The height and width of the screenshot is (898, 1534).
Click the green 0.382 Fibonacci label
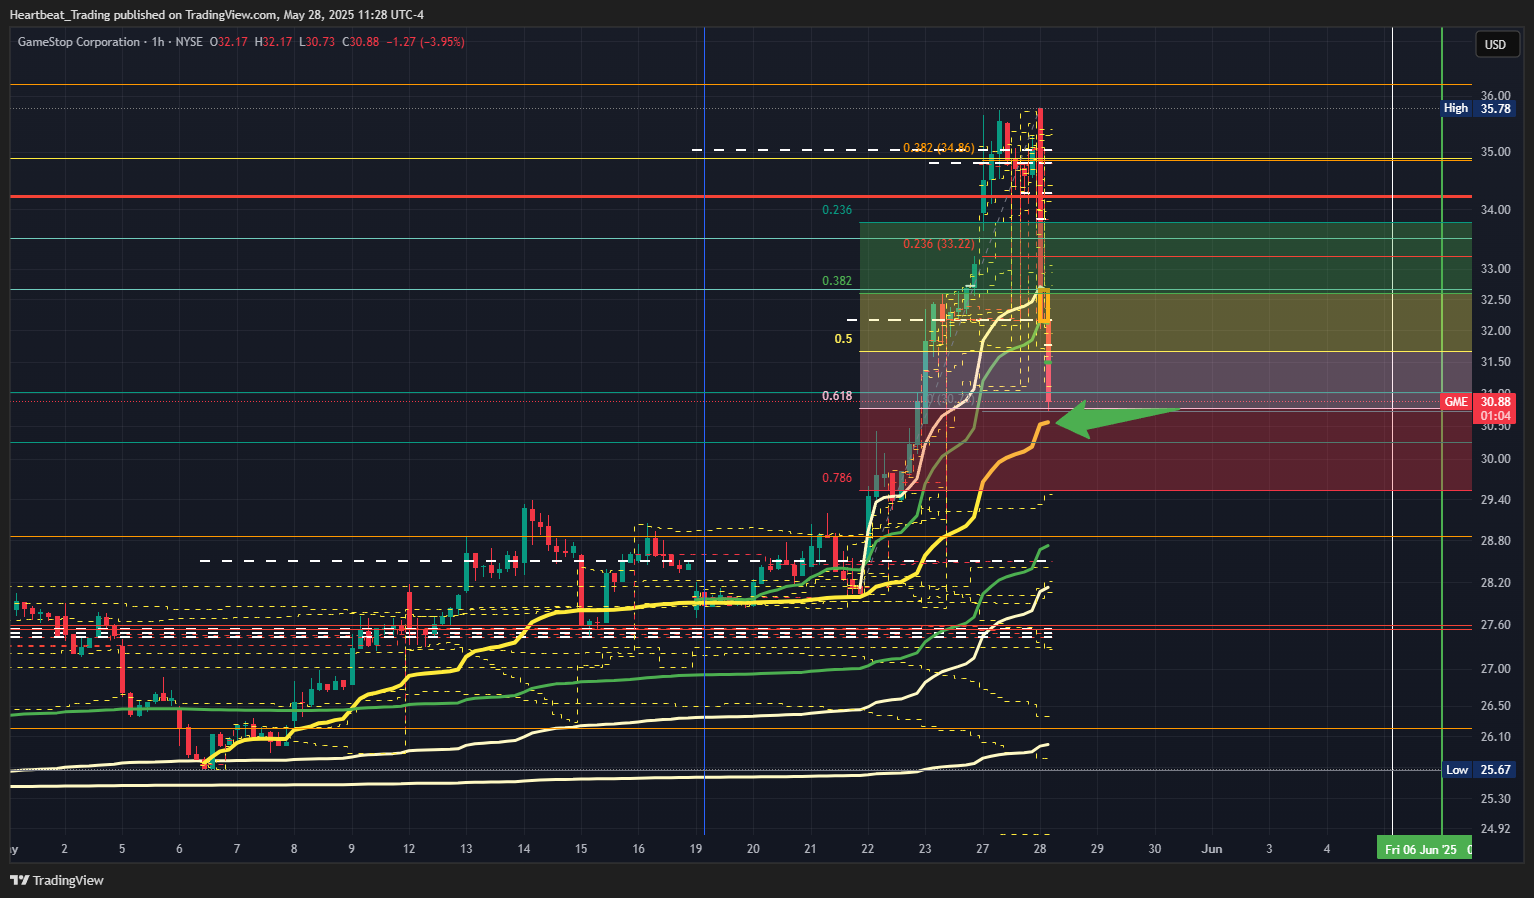coord(837,281)
